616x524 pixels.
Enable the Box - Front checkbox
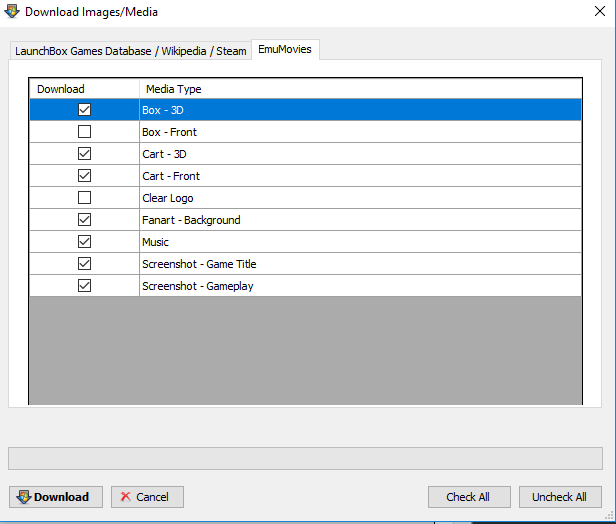(x=84, y=132)
